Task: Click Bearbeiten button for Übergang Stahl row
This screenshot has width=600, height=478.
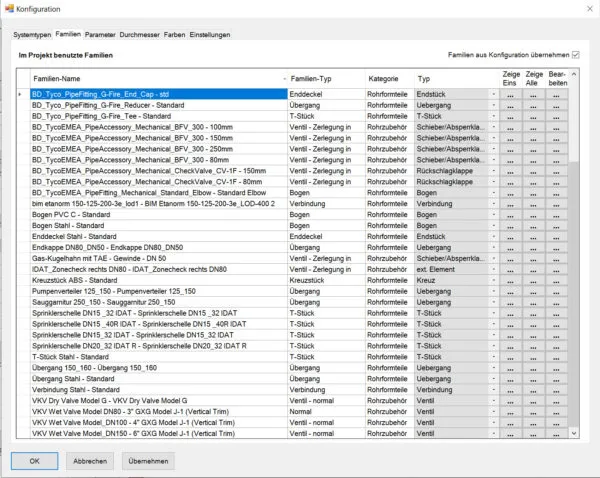Action: click(556, 379)
